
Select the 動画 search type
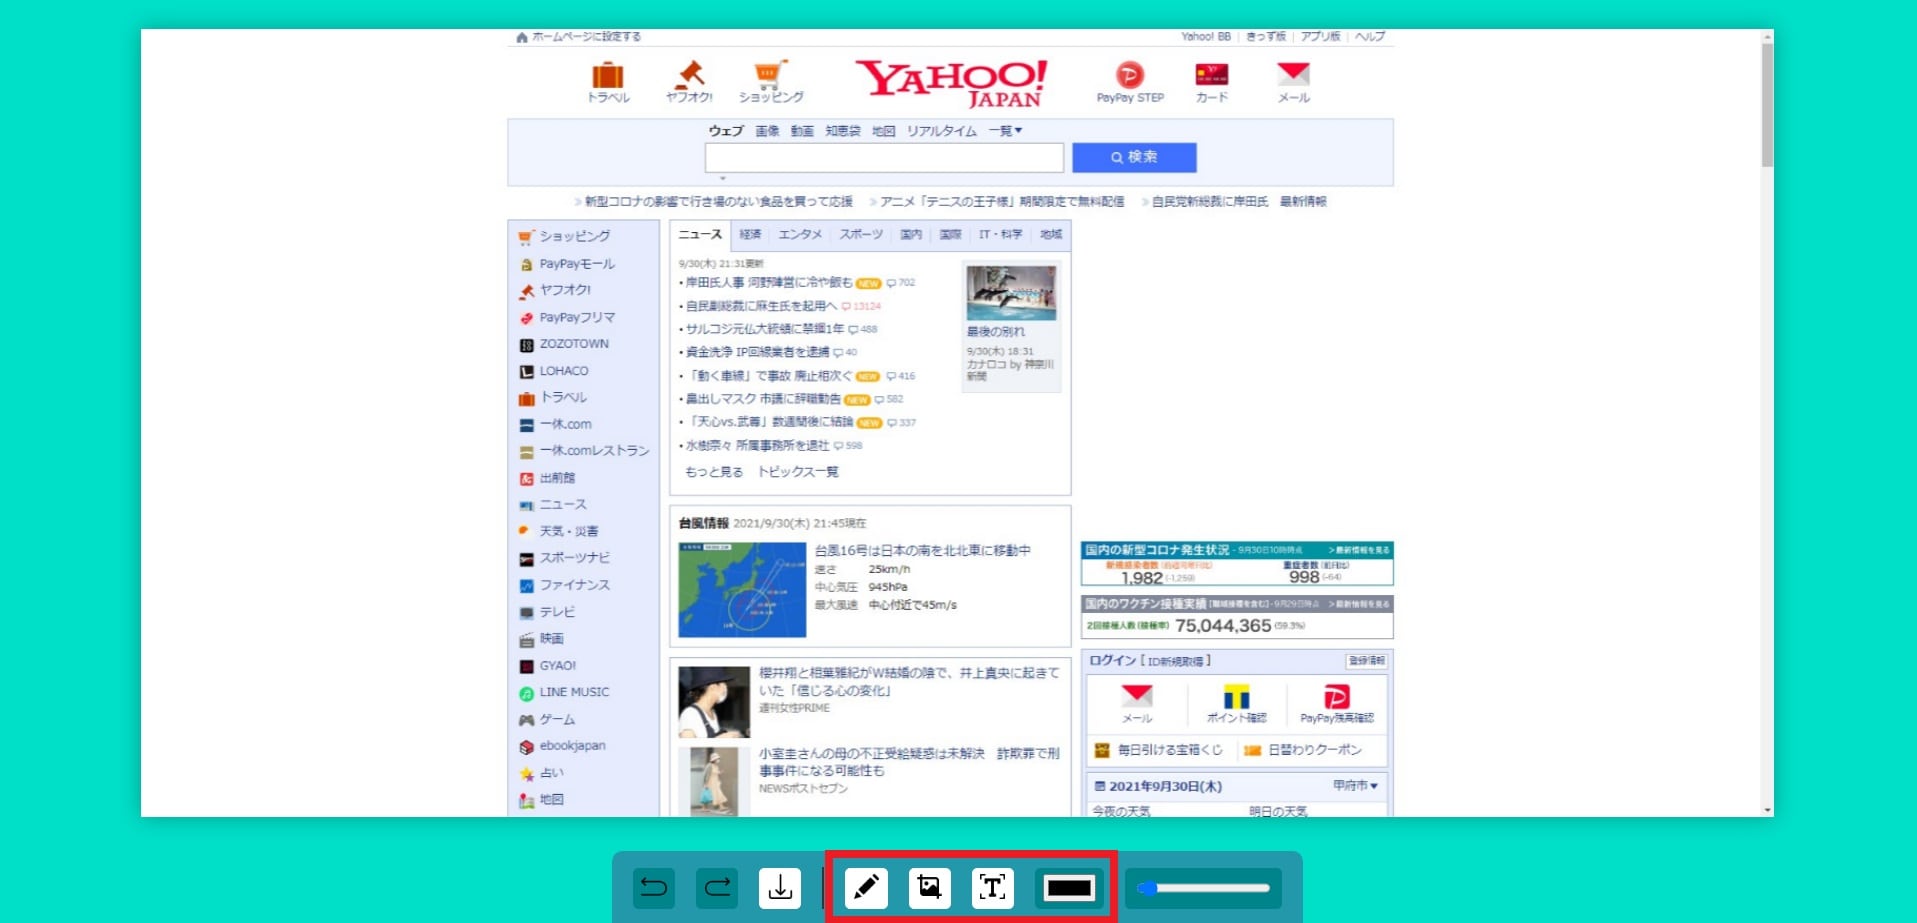(802, 131)
